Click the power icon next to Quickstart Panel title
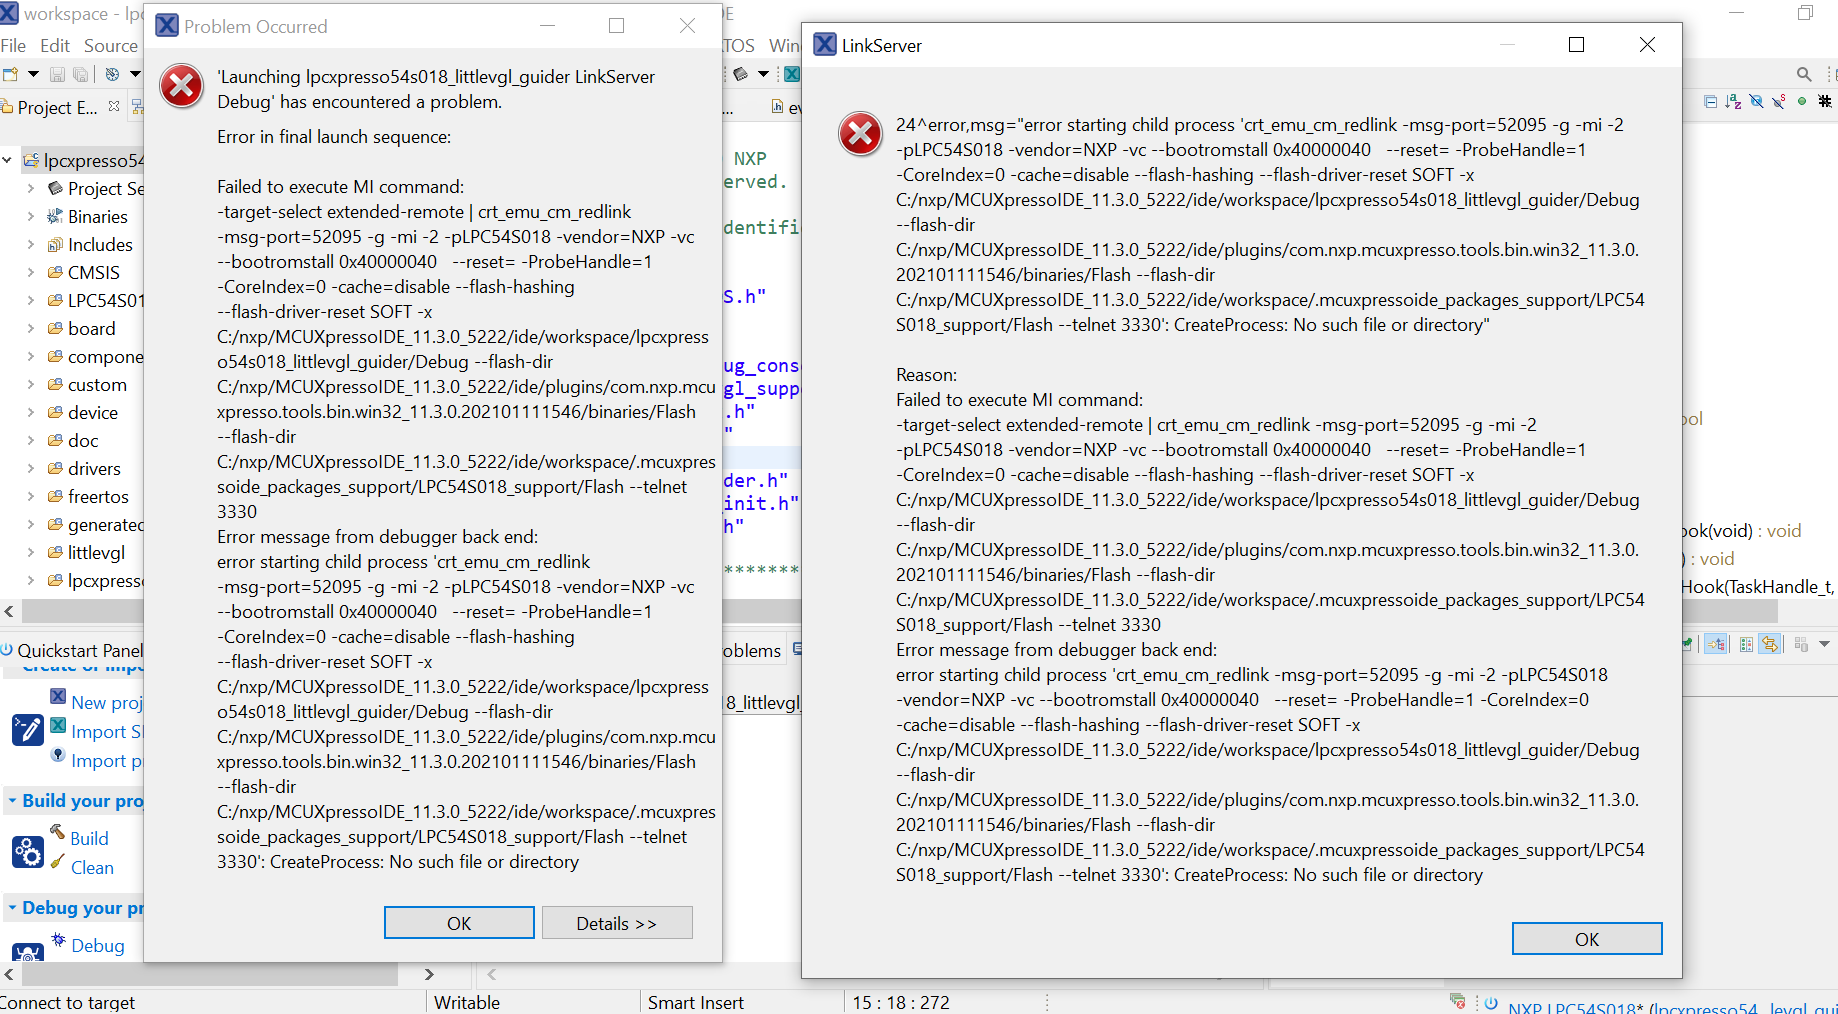The image size is (1838, 1014). [x=7, y=650]
